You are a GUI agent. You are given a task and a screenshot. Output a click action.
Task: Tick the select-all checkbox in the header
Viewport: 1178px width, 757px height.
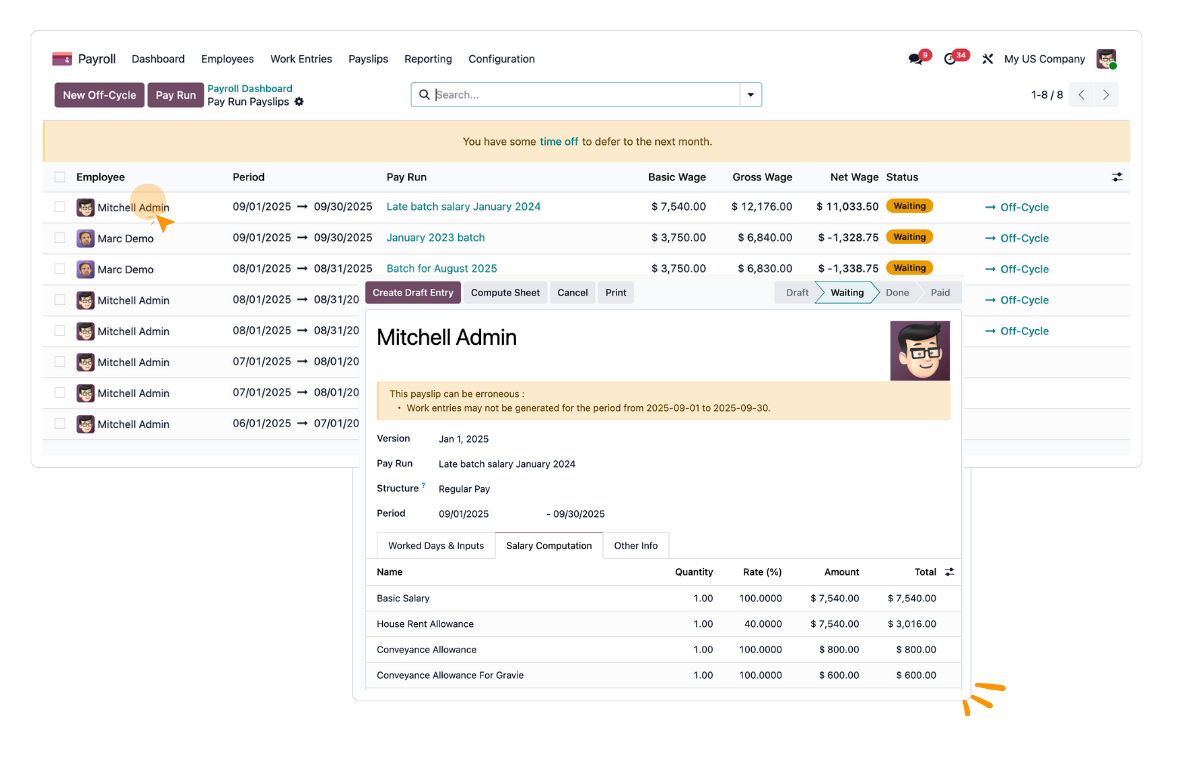tap(59, 177)
